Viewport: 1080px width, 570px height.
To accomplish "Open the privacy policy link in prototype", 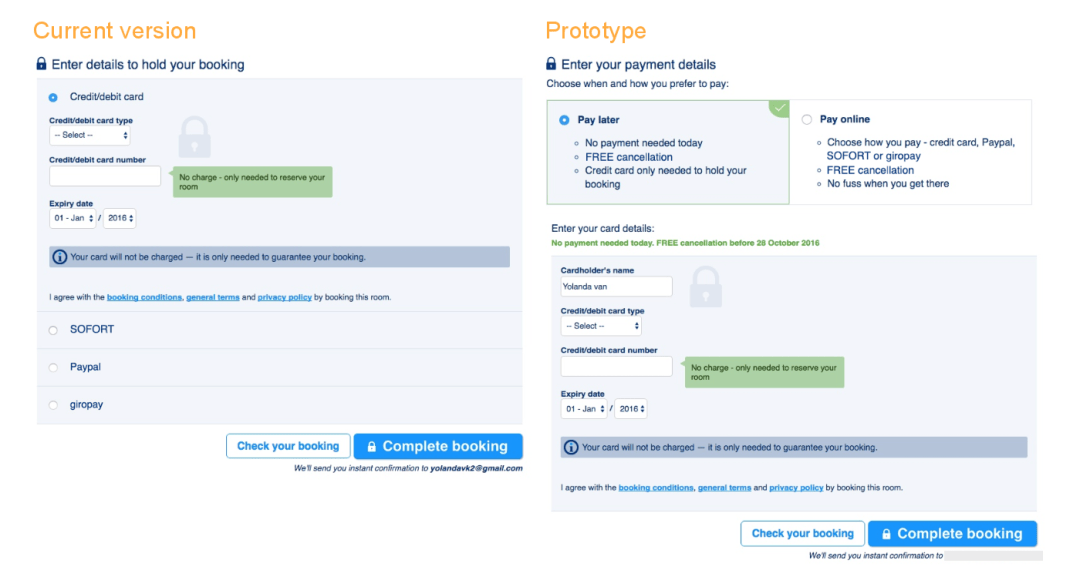I will coord(796,487).
